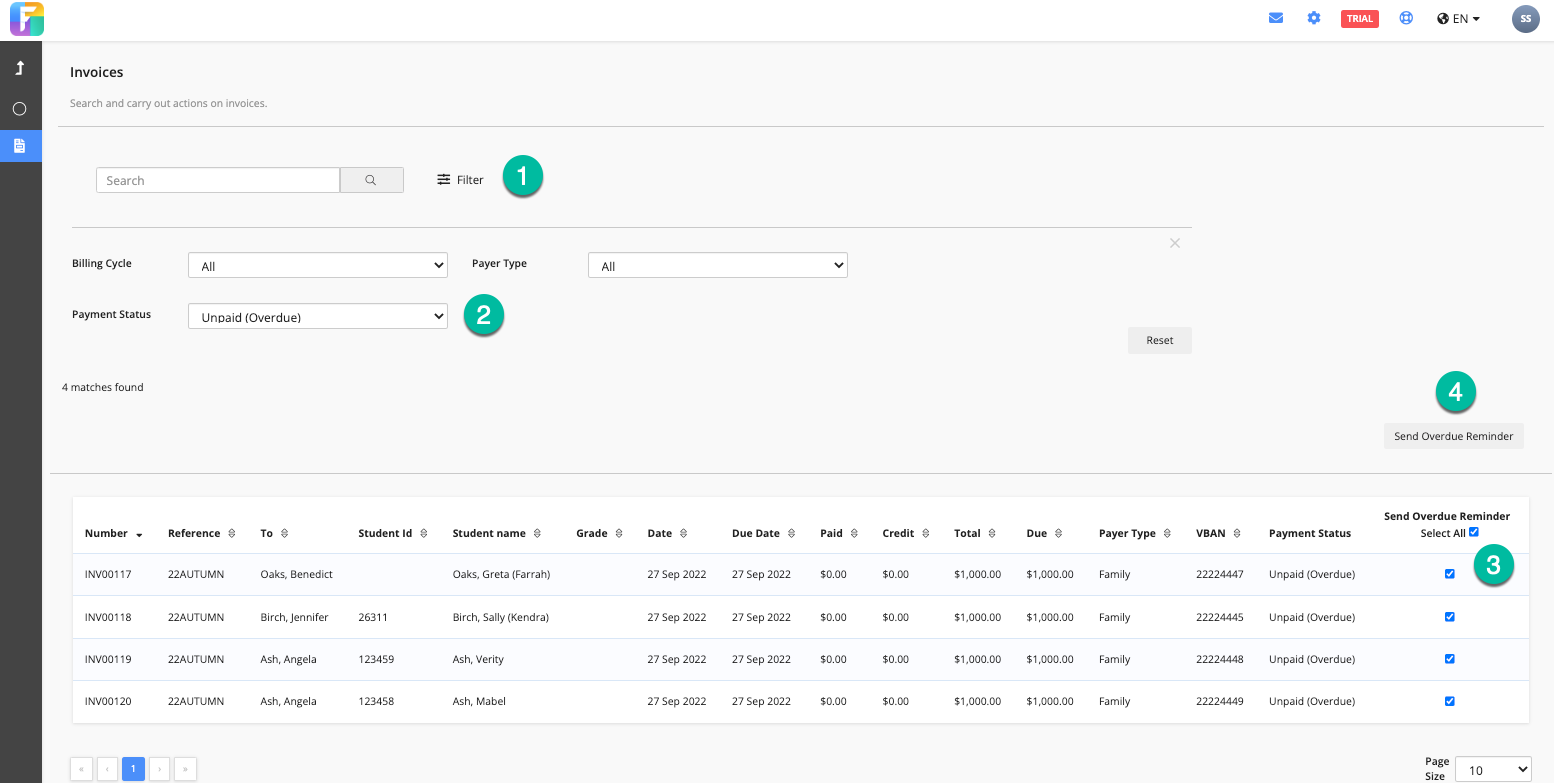Close the filter panel with X icon
The width and height of the screenshot is (1554, 783).
point(1175,243)
